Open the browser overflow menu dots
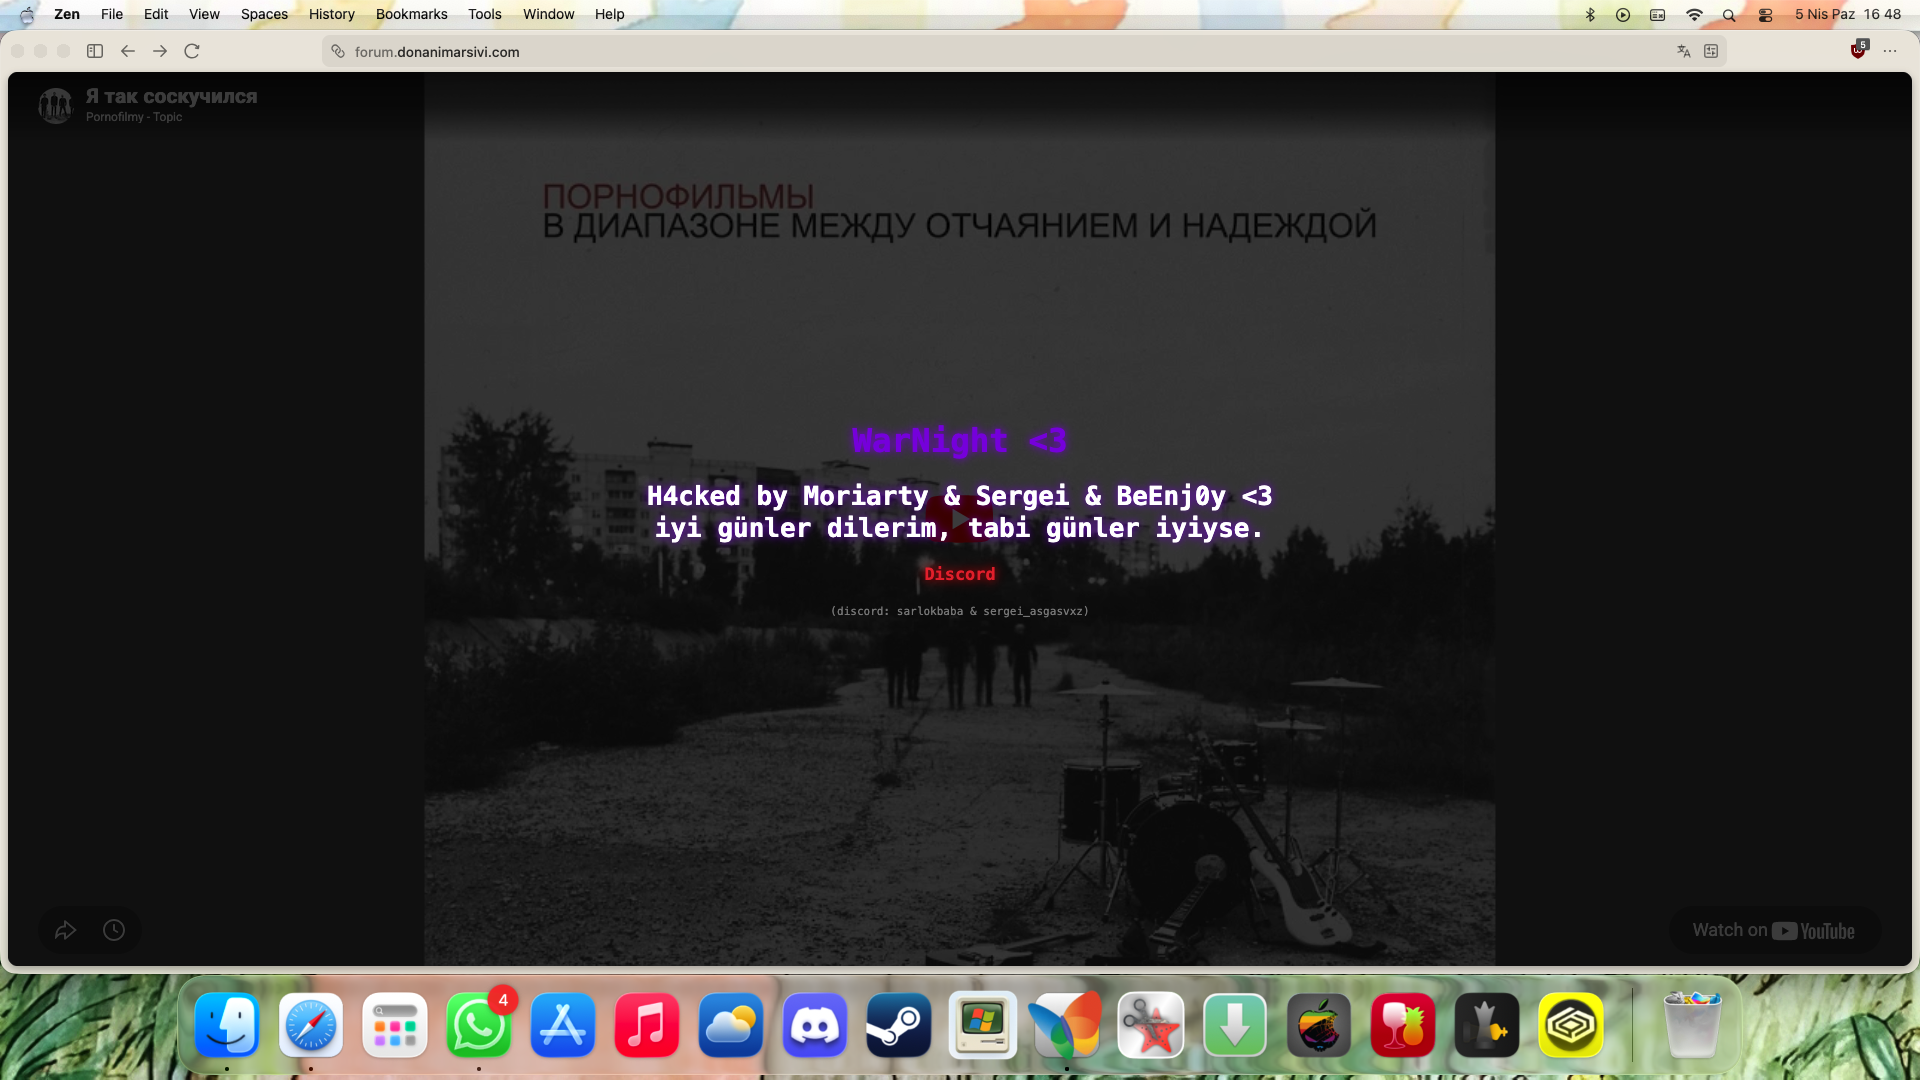The width and height of the screenshot is (1920, 1080). tap(1890, 51)
